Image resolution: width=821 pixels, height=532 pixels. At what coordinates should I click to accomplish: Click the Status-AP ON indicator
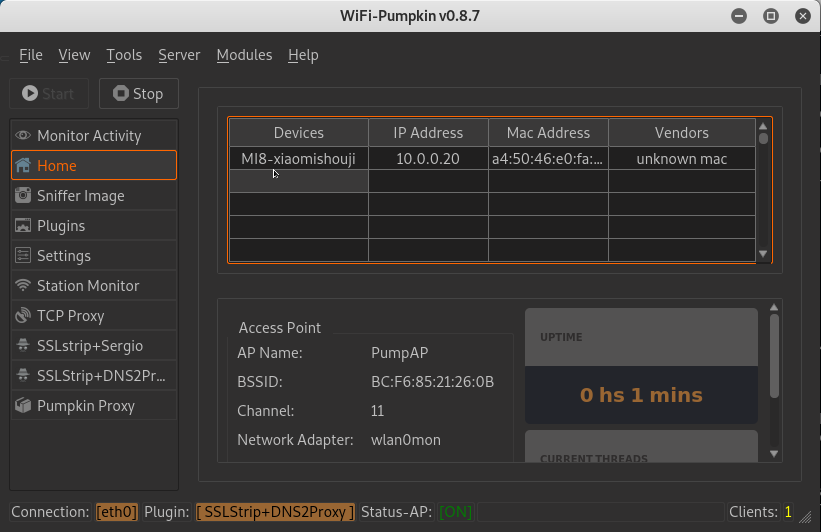(456, 512)
